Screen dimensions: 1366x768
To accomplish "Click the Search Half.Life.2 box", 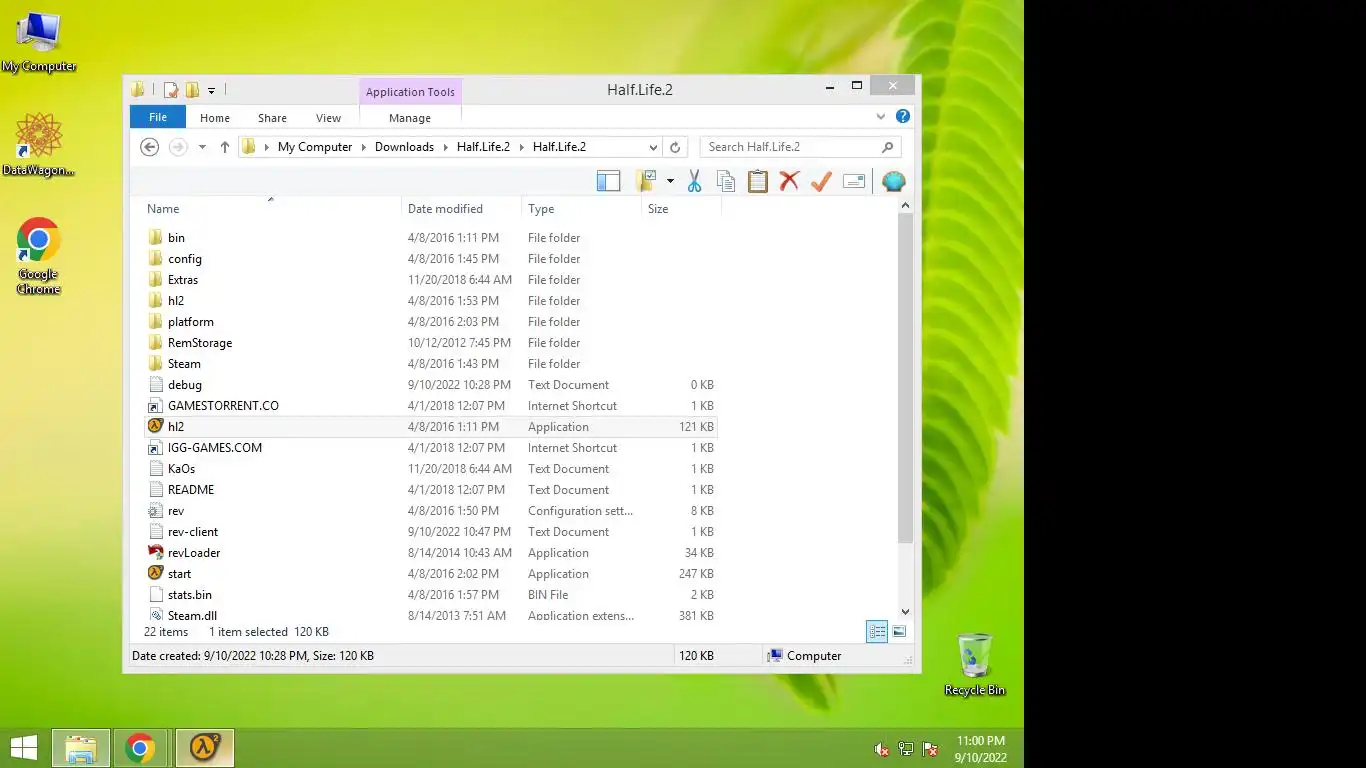I will click(800, 147).
